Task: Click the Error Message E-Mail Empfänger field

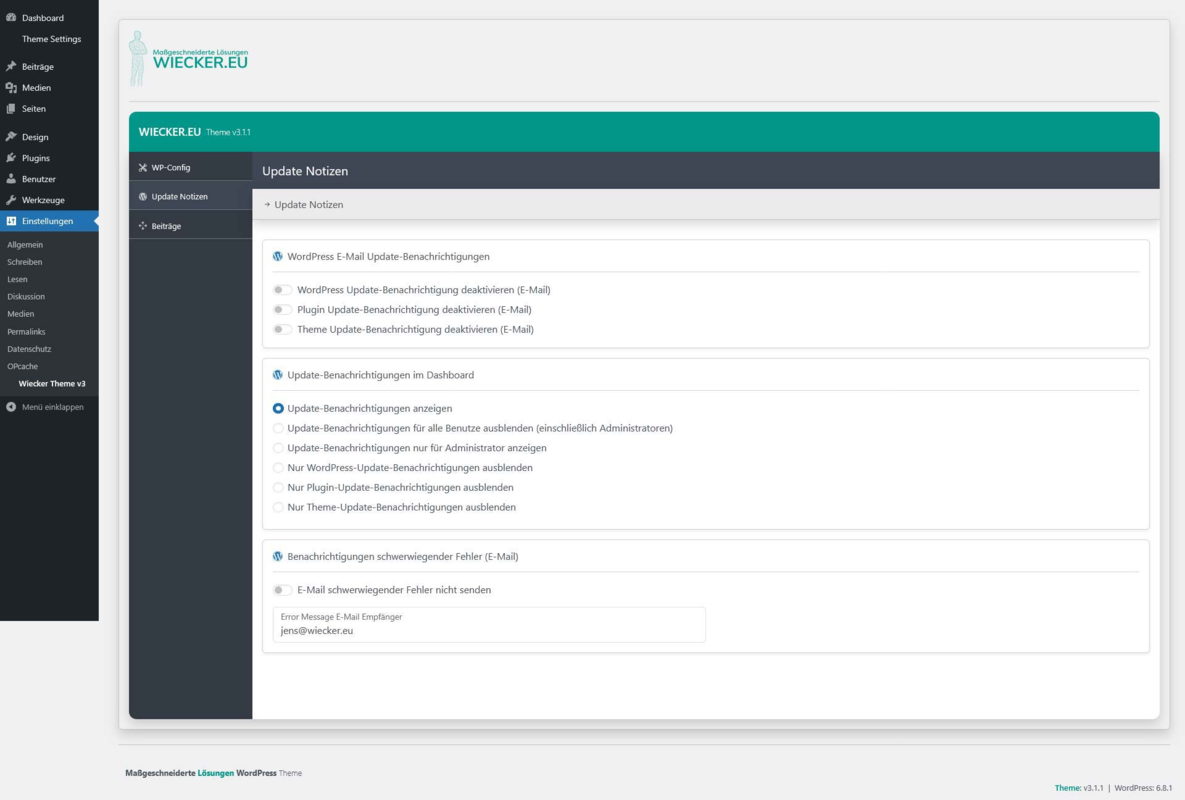Action: coord(489,625)
